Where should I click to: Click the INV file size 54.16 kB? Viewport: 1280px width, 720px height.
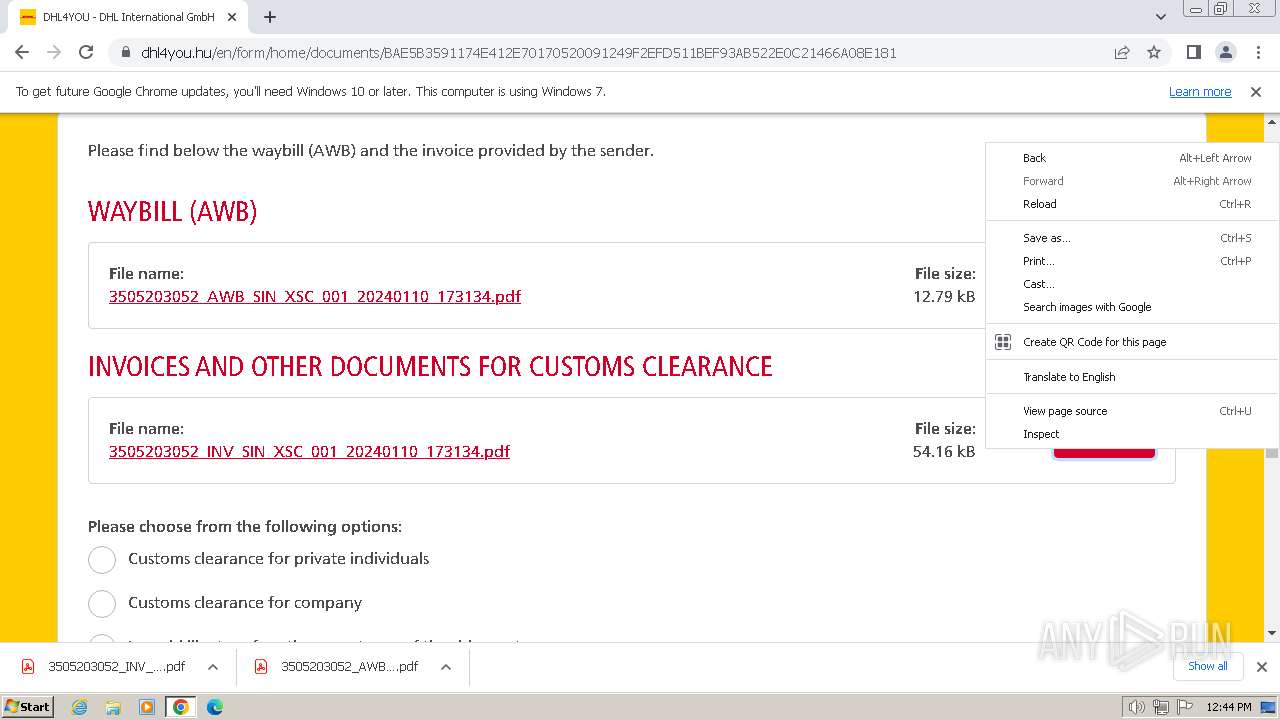point(944,451)
